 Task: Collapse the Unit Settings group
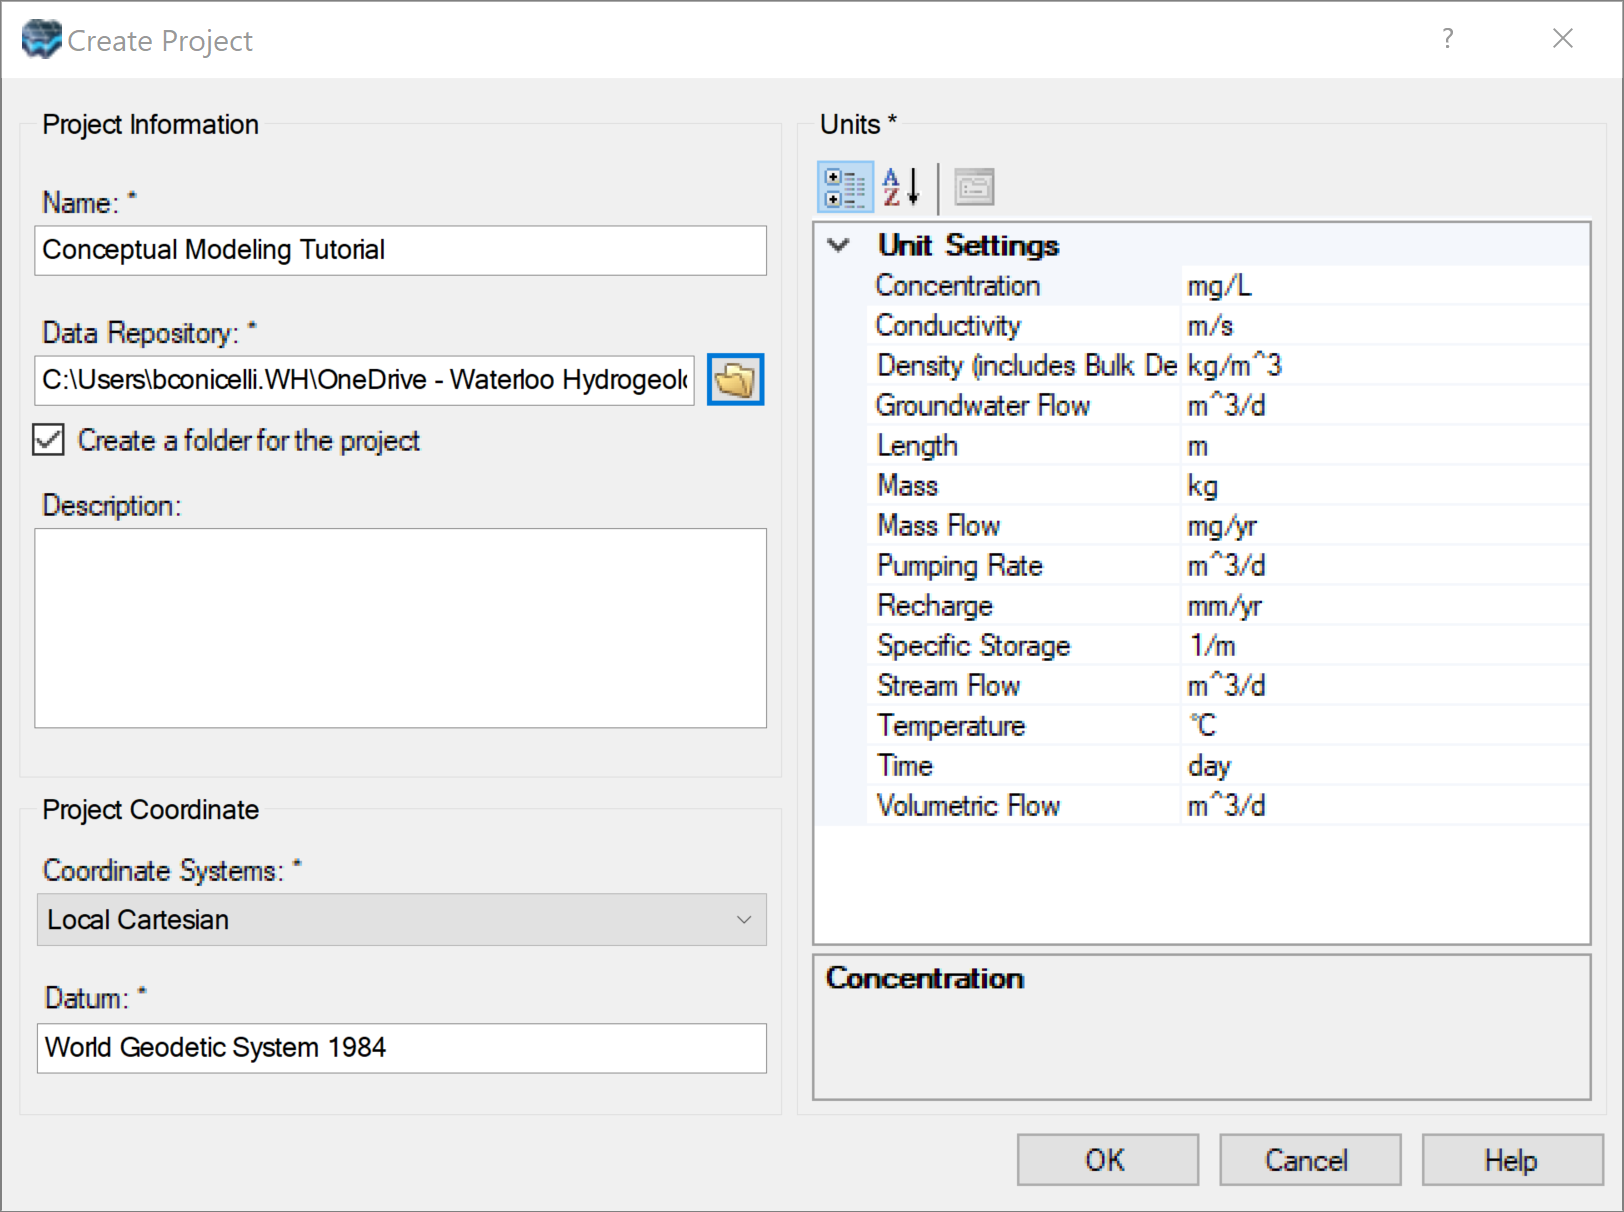840,246
